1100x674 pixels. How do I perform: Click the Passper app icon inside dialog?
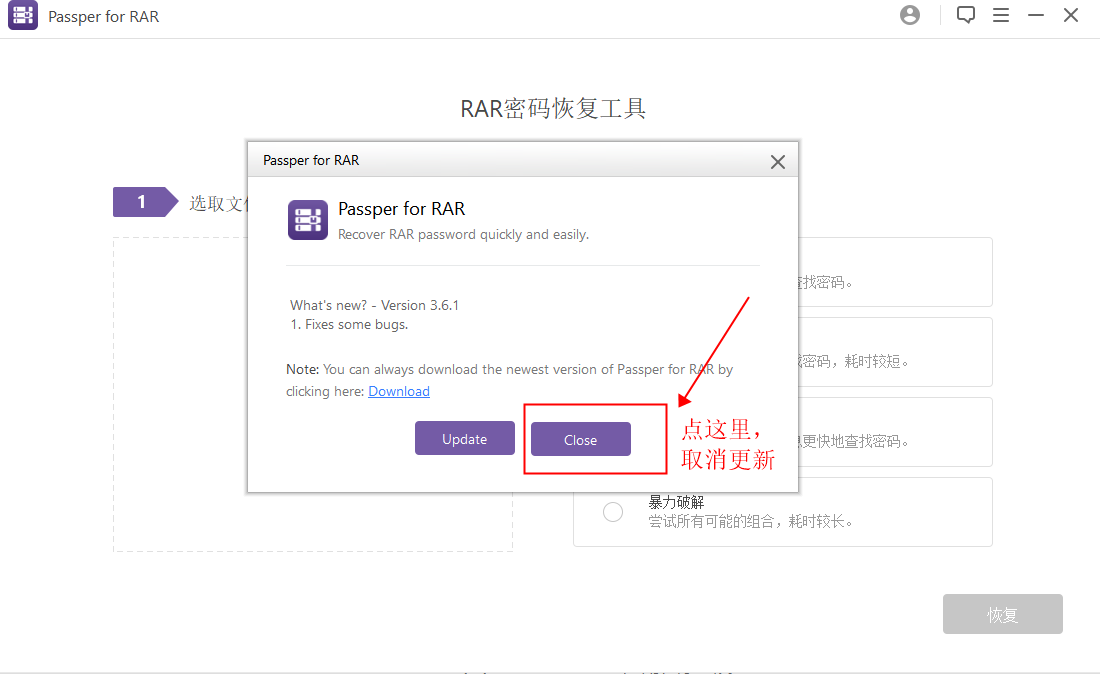click(x=308, y=220)
